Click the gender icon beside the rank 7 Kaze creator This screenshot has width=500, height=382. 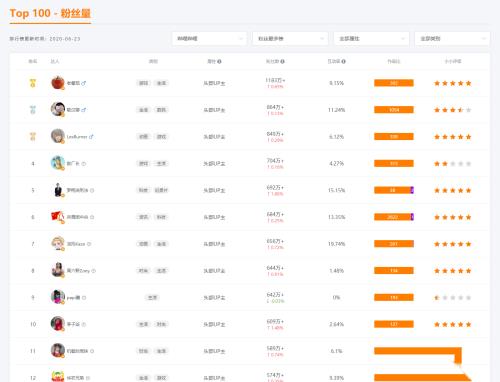[89, 244]
